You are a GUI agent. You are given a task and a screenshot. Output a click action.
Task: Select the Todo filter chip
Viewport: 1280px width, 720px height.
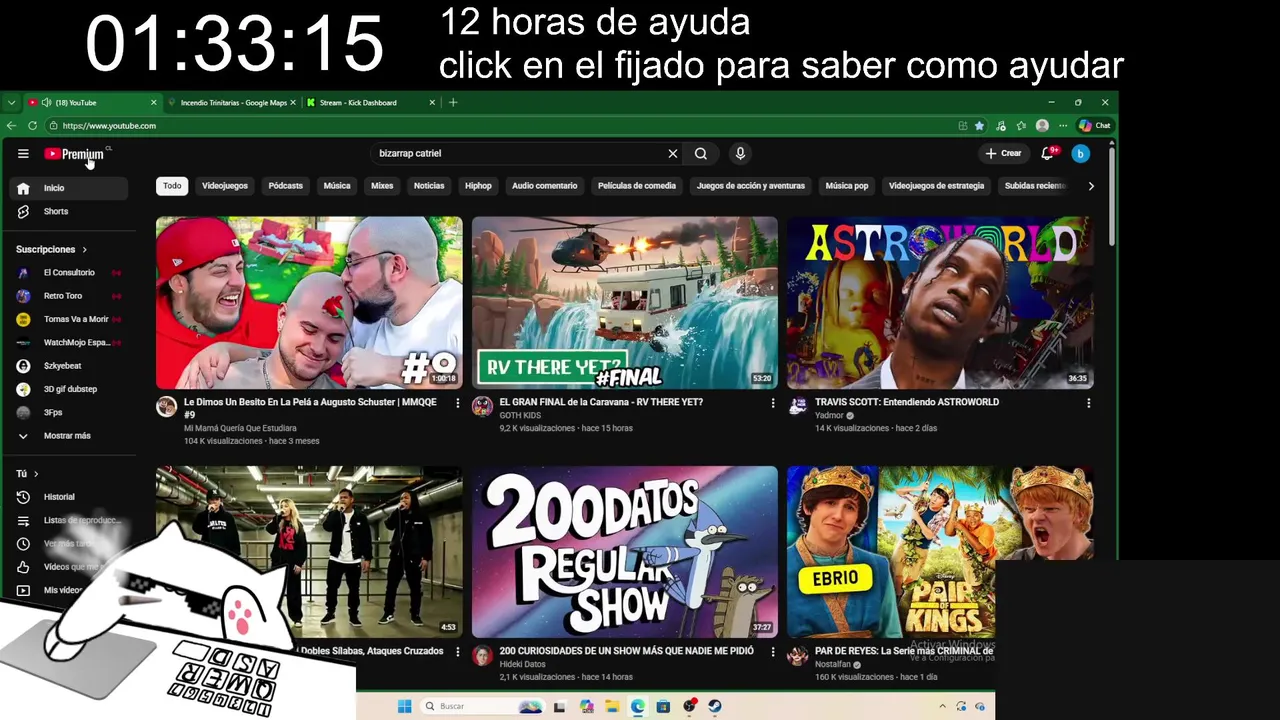(172, 186)
